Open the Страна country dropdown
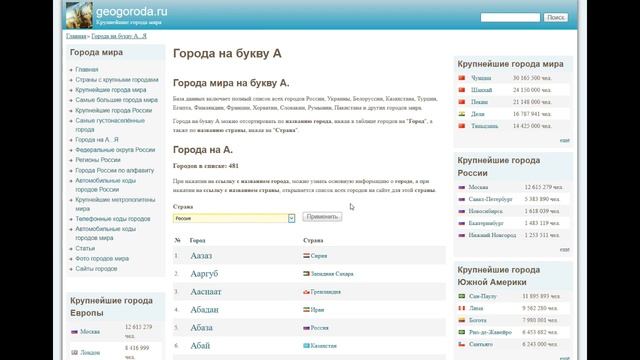This screenshot has height=360, width=640. [x=234, y=218]
